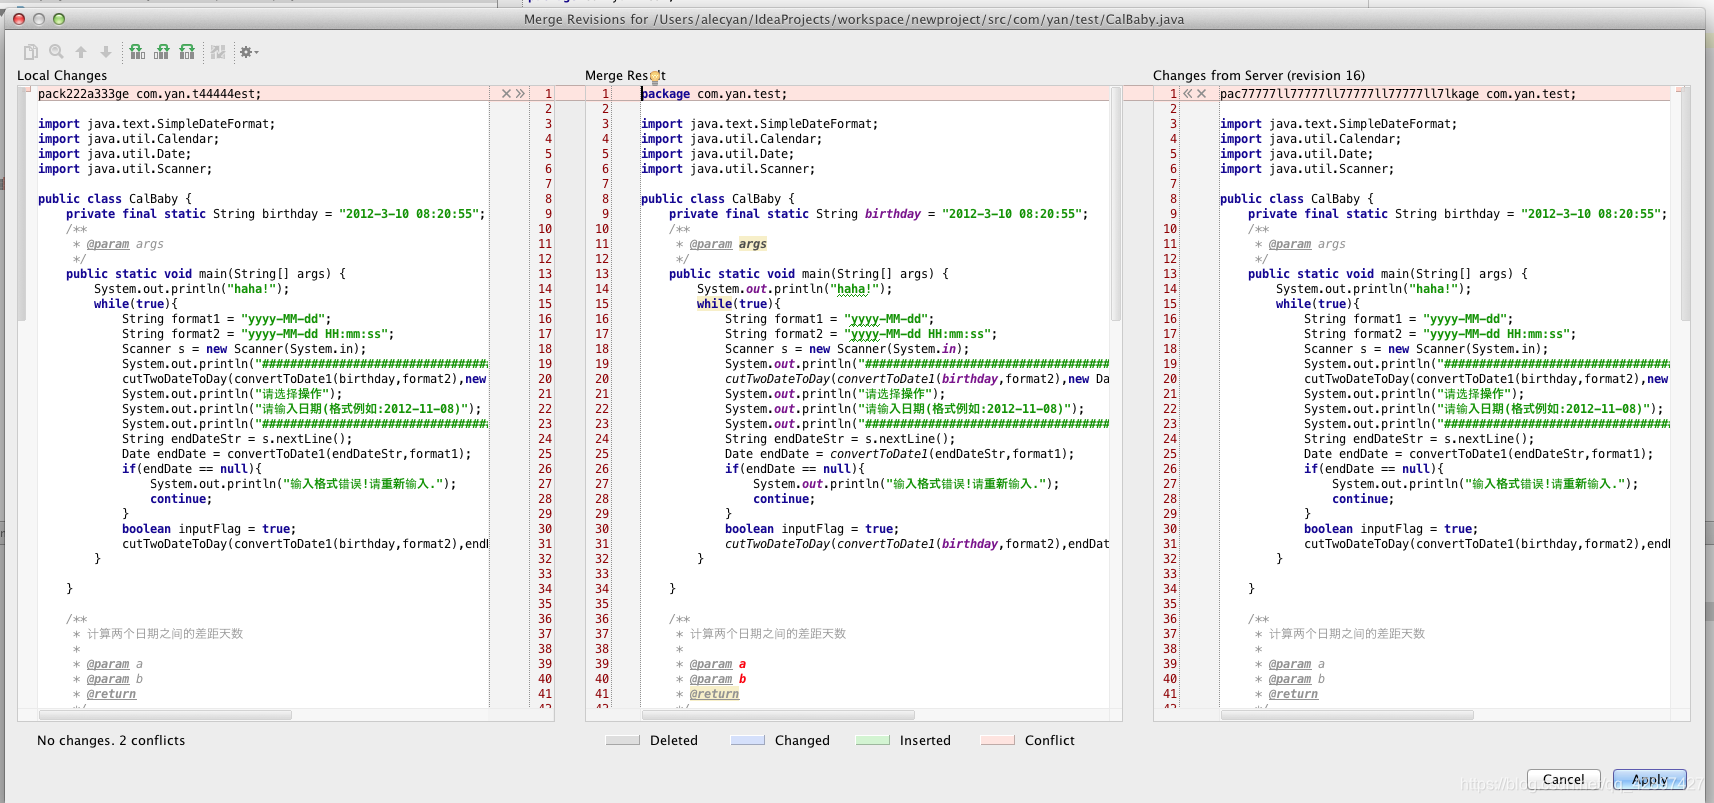Go to next difference with down arrow

click(x=106, y=52)
